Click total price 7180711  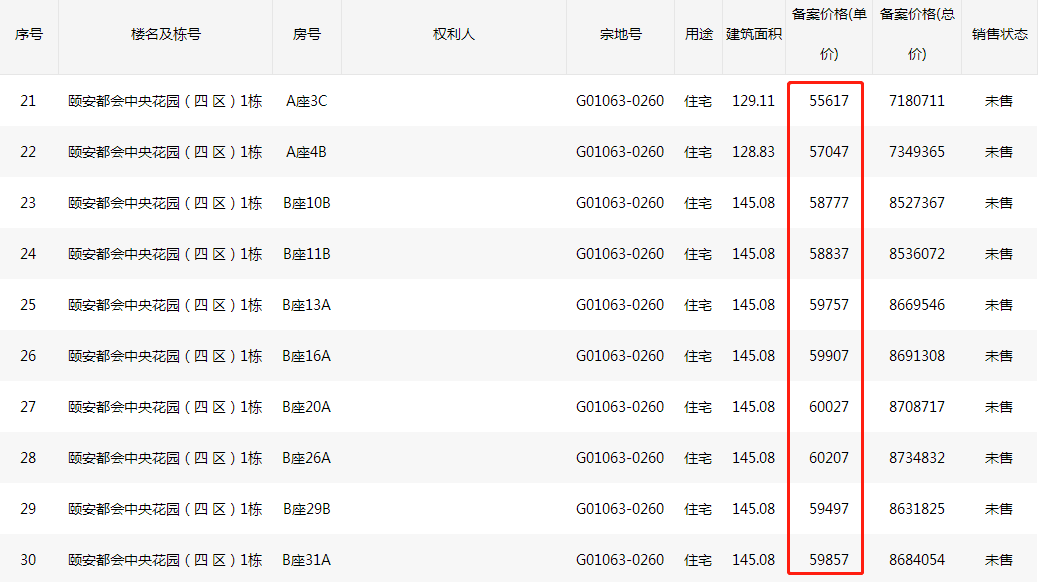917,101
